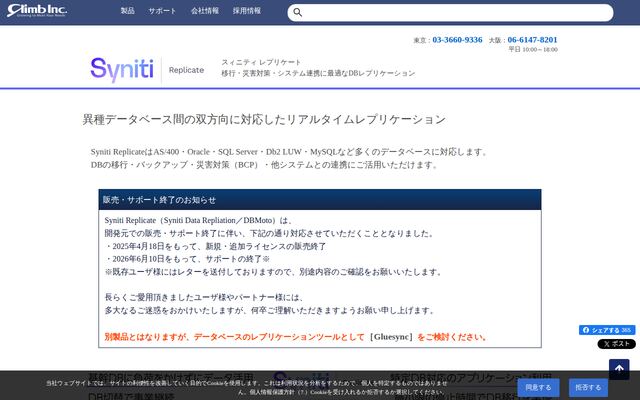Open the 個人情報保護方針 link in cookie banner
Viewport: 640px width, 400px height.
coord(273,392)
